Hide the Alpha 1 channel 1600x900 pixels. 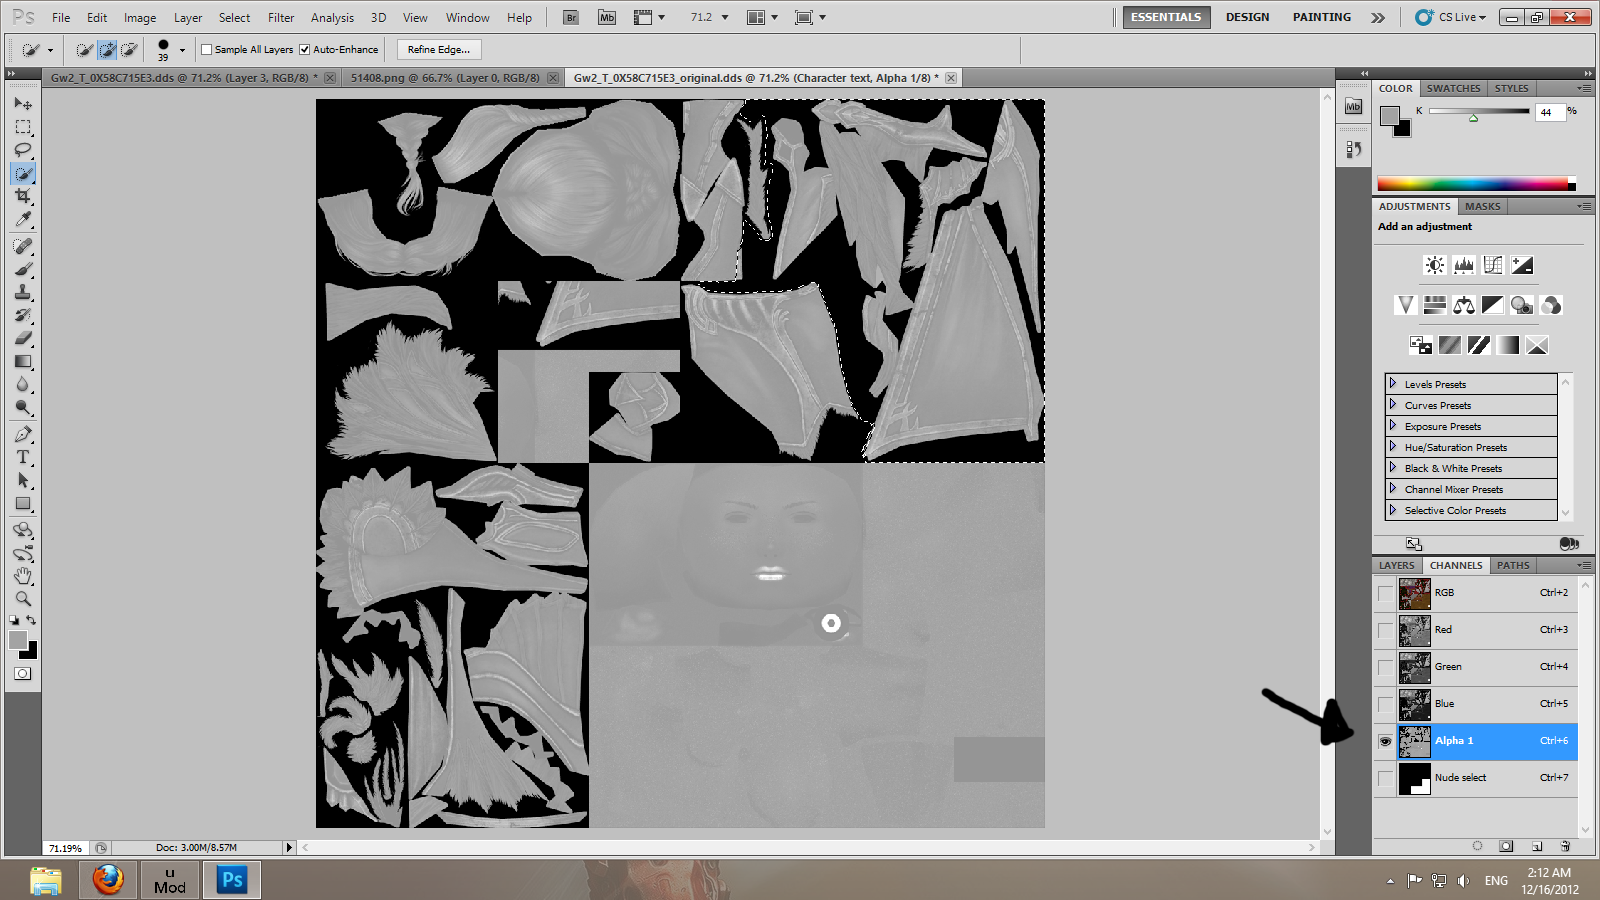coord(1385,741)
